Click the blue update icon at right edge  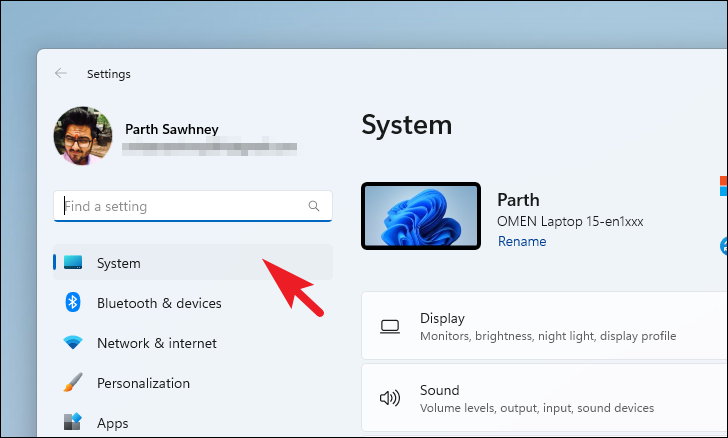click(724, 246)
